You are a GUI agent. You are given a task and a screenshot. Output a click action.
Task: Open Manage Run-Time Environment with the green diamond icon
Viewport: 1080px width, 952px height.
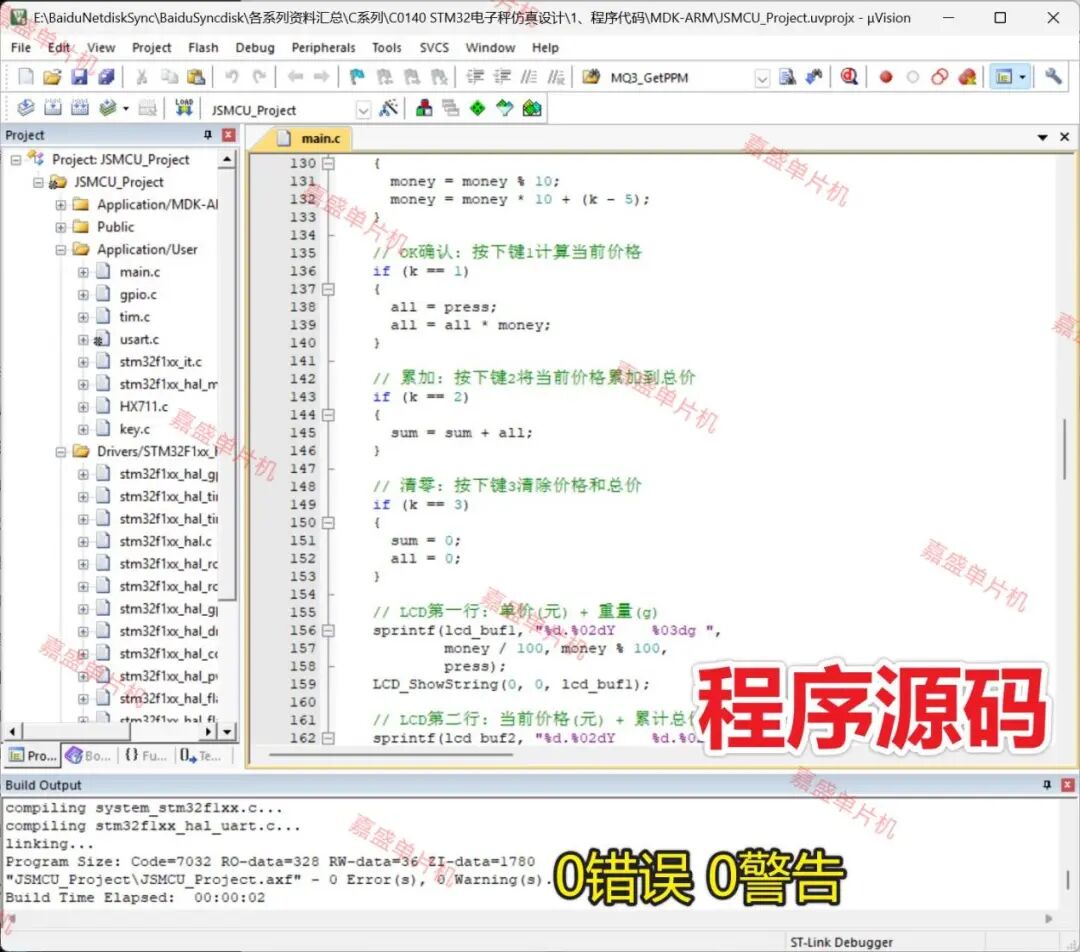477,108
